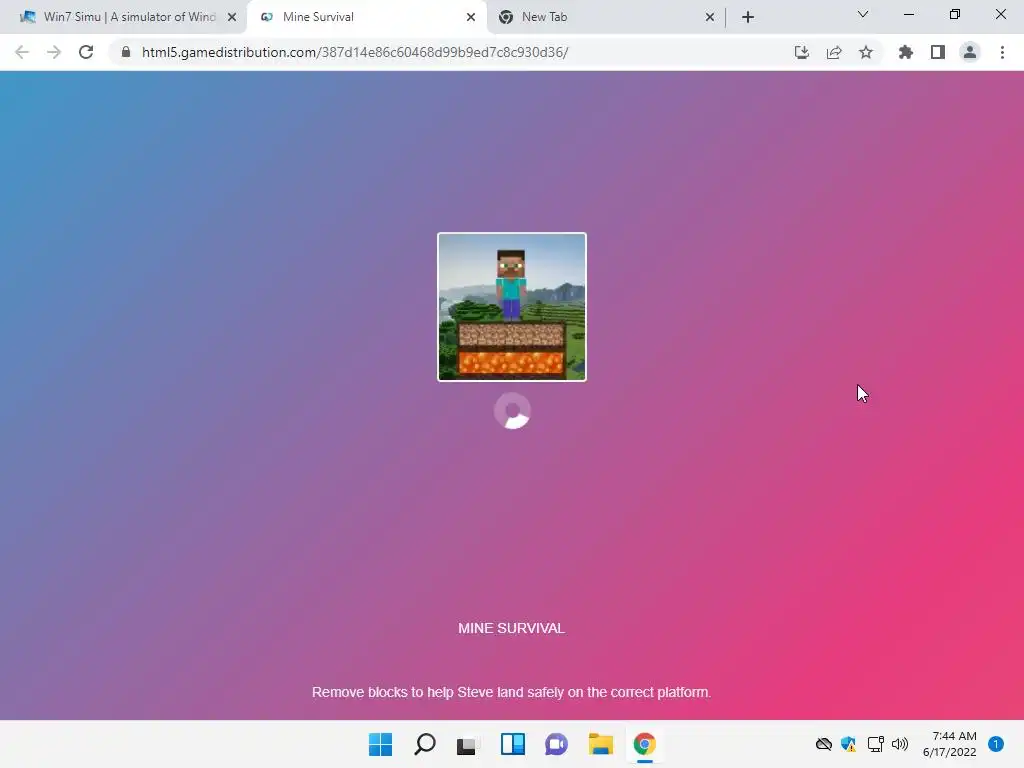The image size is (1024, 768).
Task: Click the loading spinner indicator
Action: [x=513, y=411]
